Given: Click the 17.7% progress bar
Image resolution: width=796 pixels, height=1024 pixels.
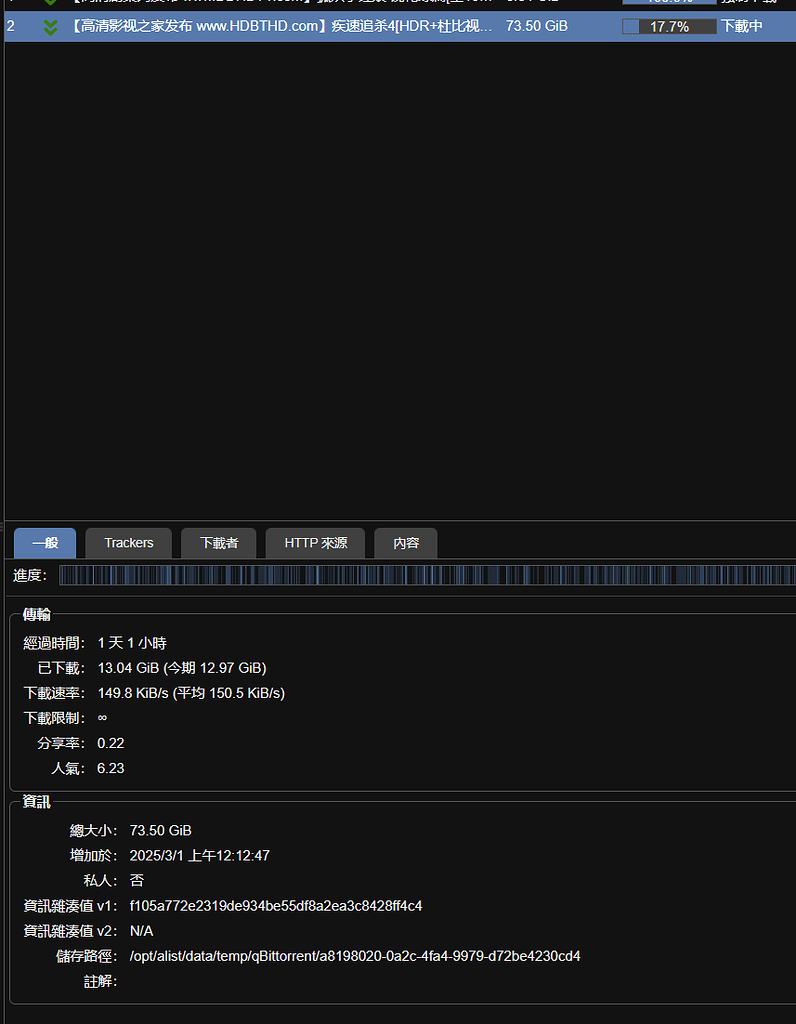Looking at the screenshot, I should pos(669,27).
